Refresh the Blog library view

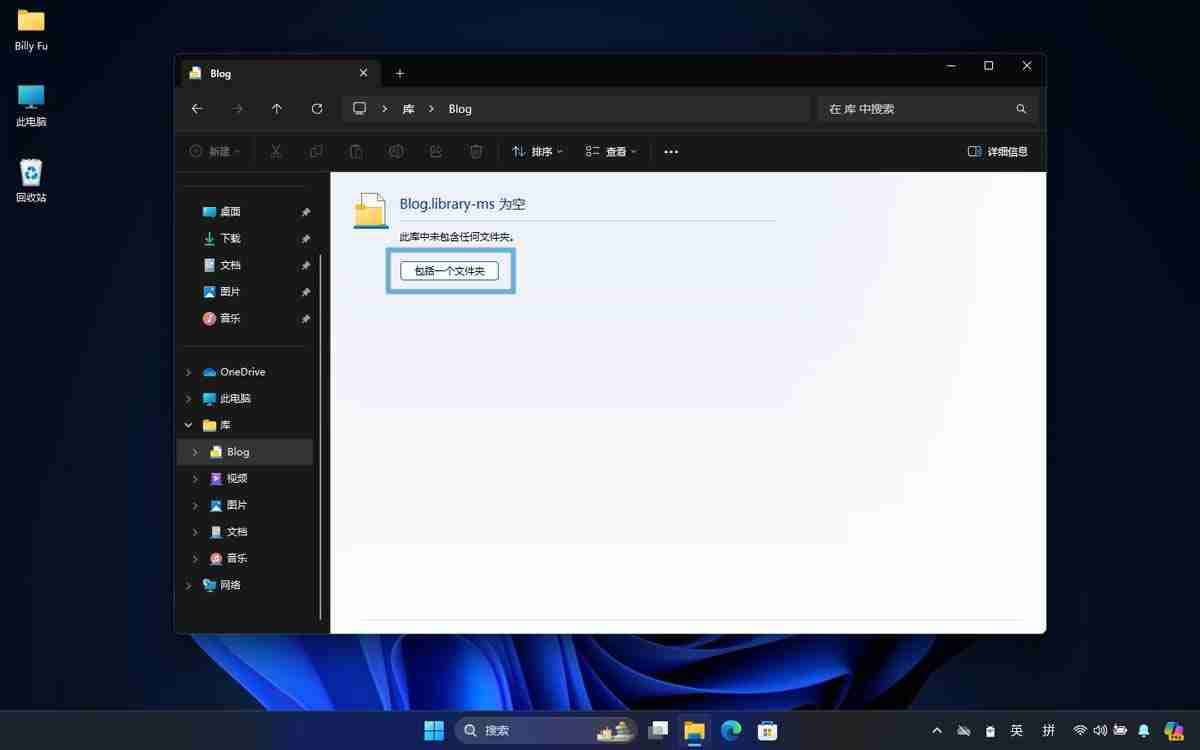point(317,108)
